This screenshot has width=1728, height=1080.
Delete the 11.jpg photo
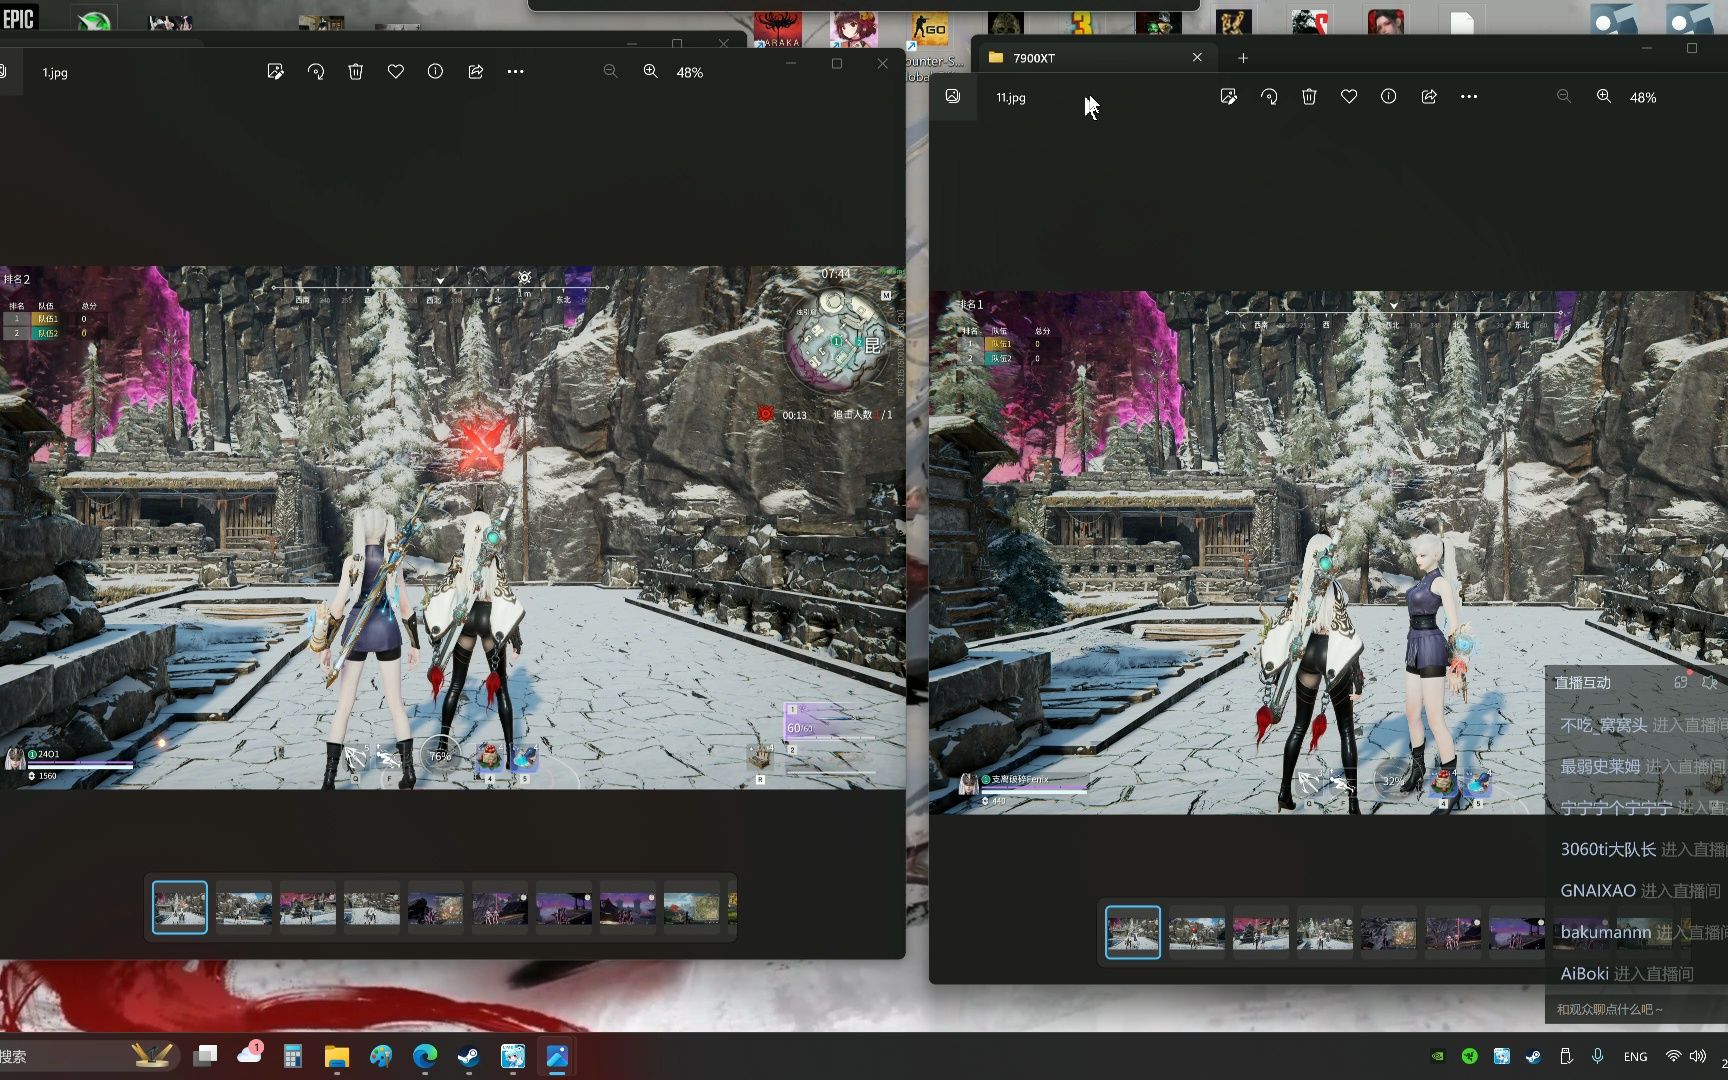[1309, 97]
